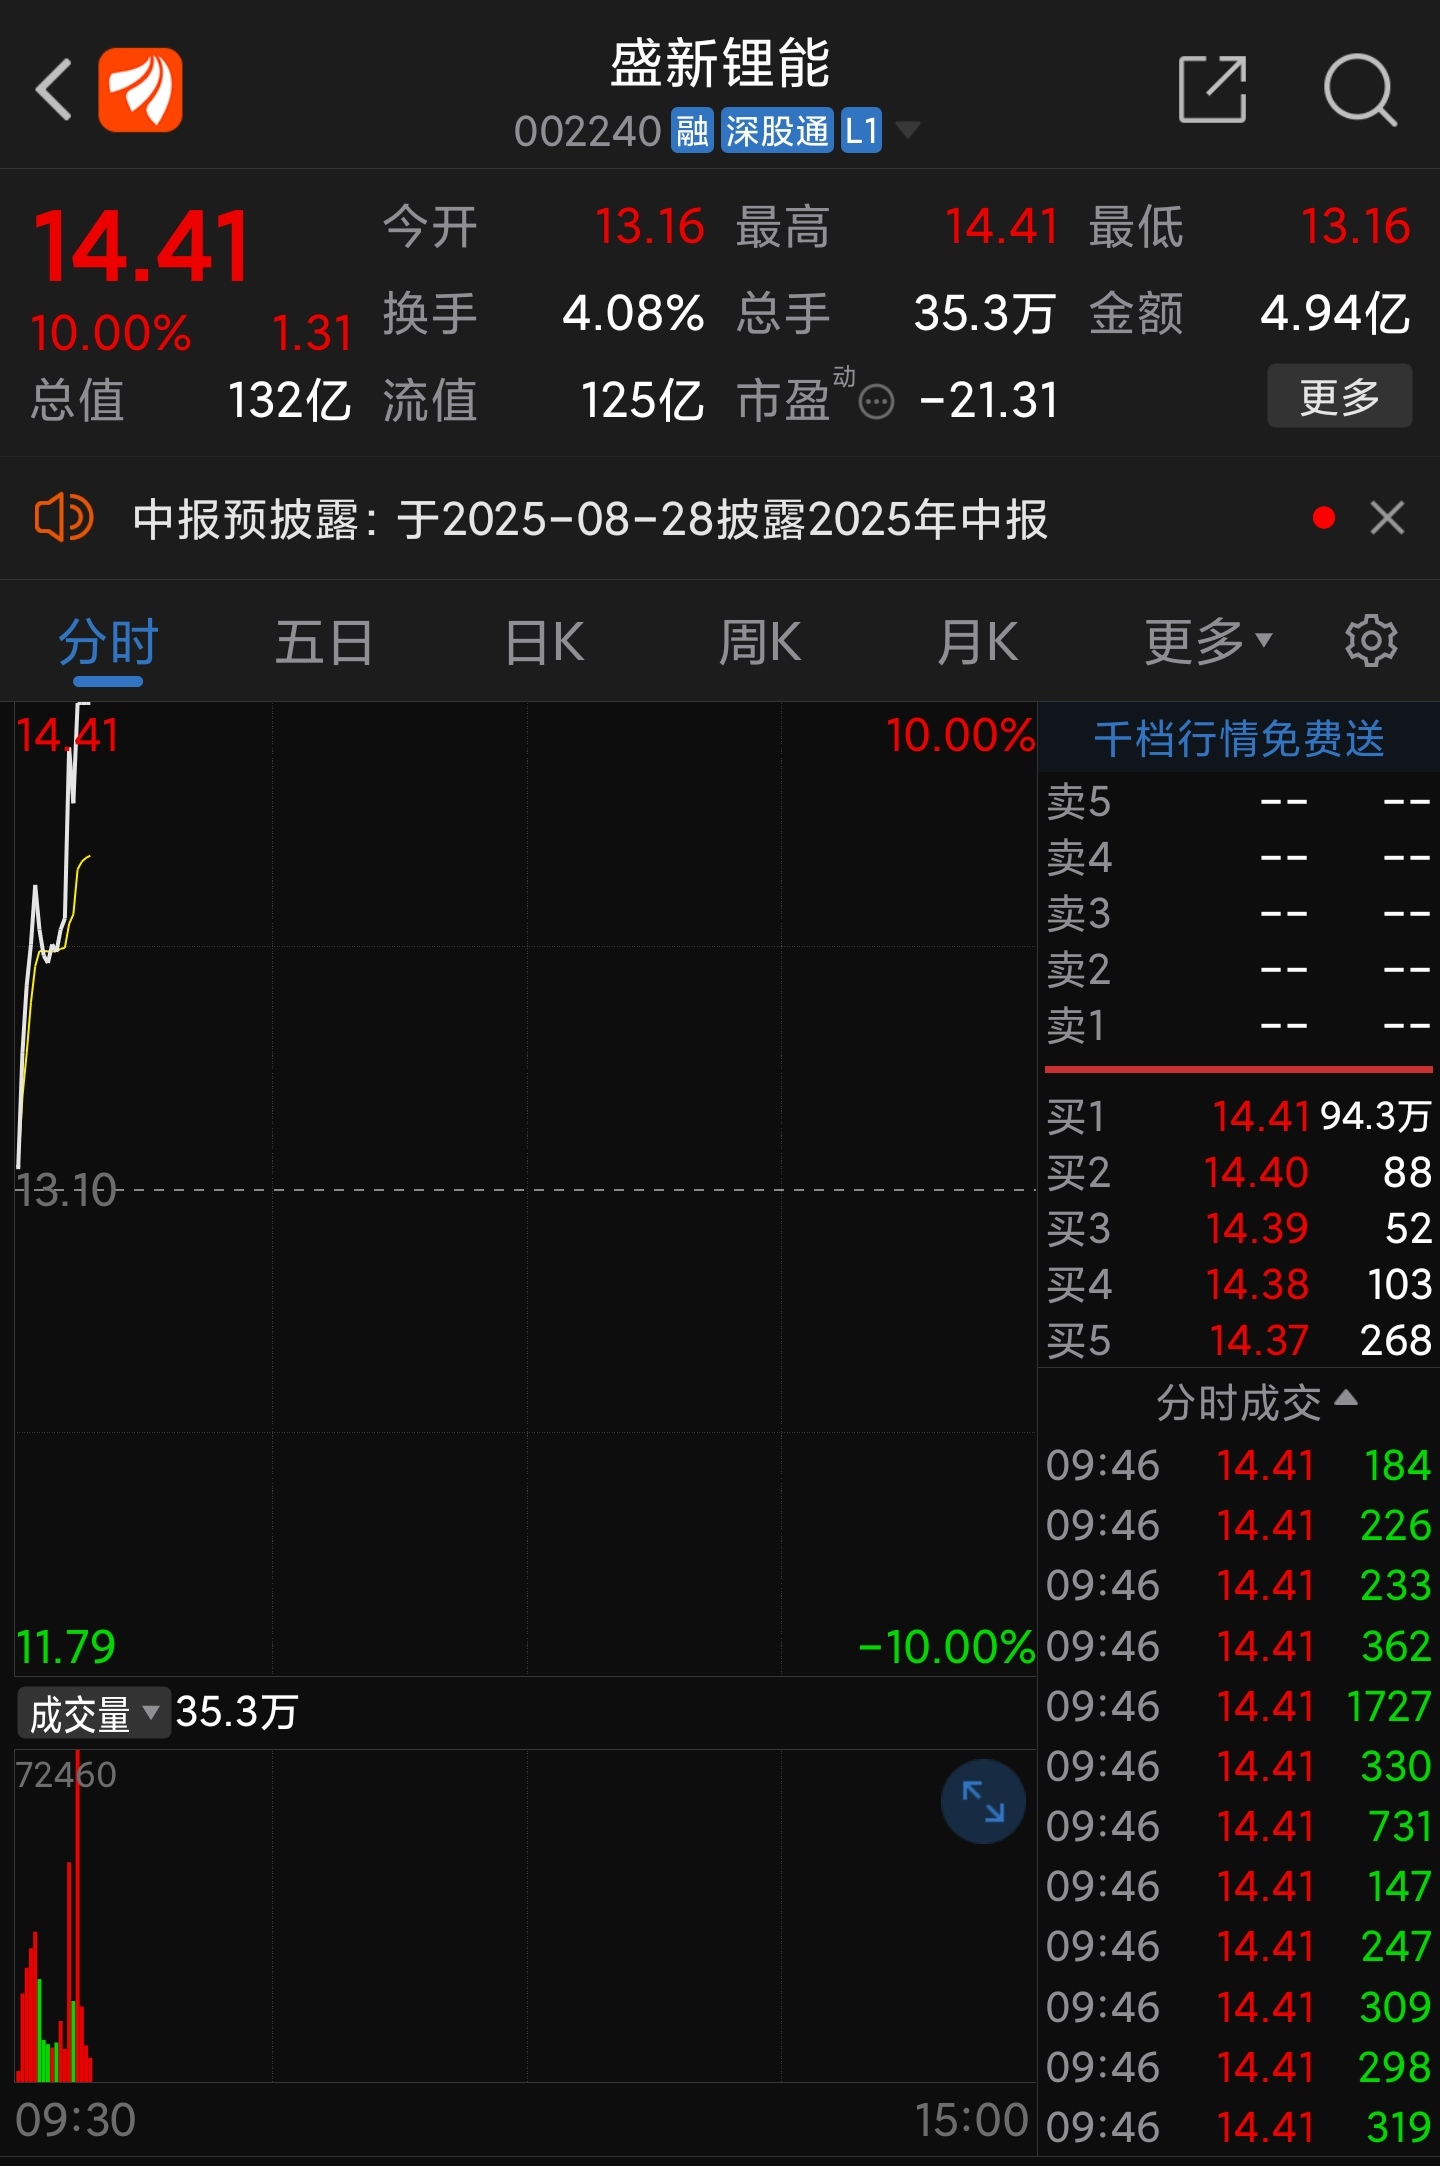Tap the P/E ratio info bubble icon
The image size is (1440, 2166).
click(877, 402)
